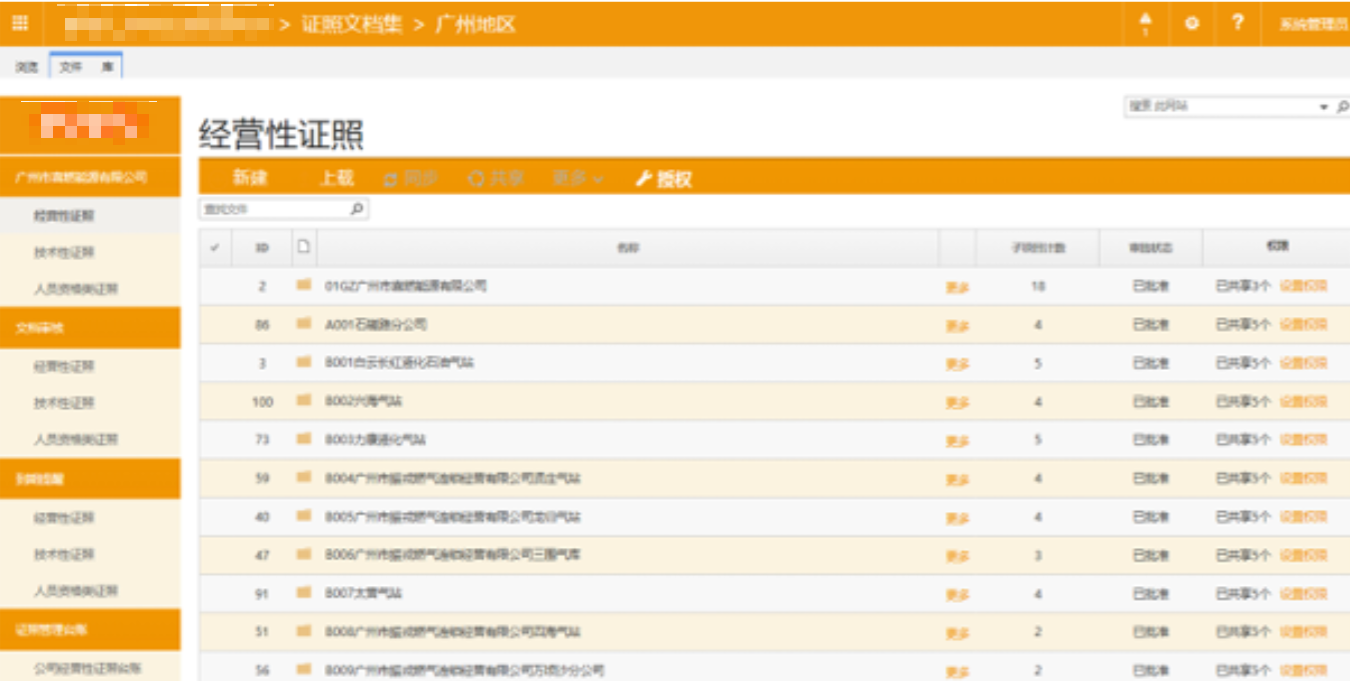Expand the toolbar 更多 dropdown
Viewport: 1350px width, 681px height.
578,179
